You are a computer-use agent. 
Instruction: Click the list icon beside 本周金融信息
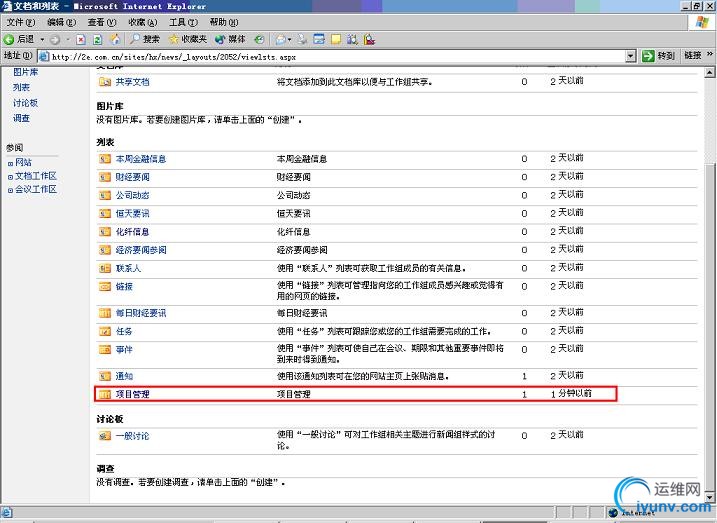(105, 159)
